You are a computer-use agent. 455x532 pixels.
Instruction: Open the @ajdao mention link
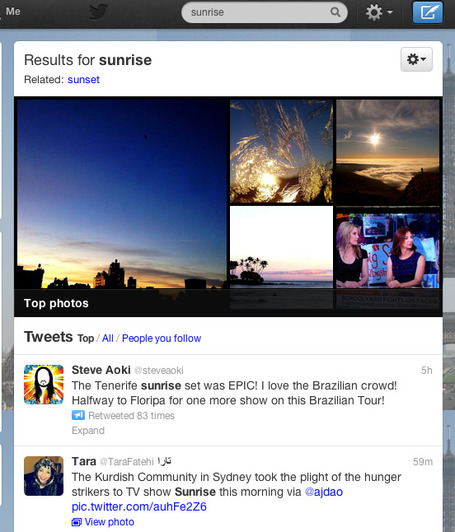click(324, 492)
